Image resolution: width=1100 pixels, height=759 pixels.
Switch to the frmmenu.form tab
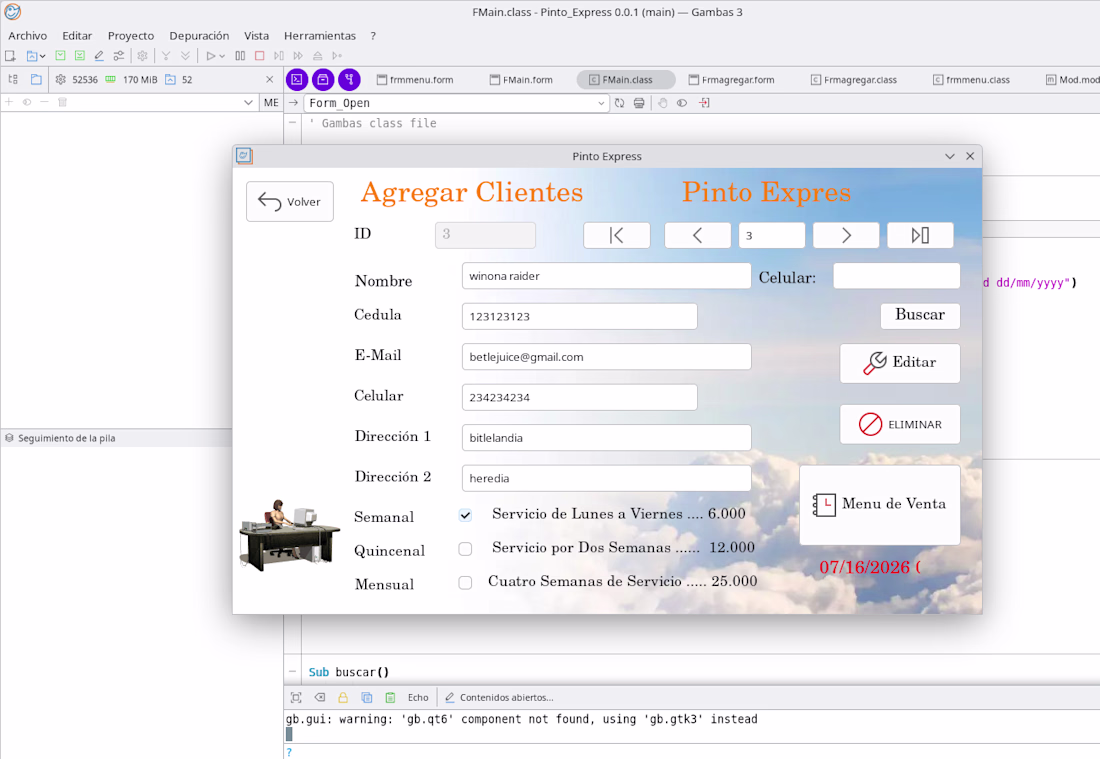(x=415, y=80)
